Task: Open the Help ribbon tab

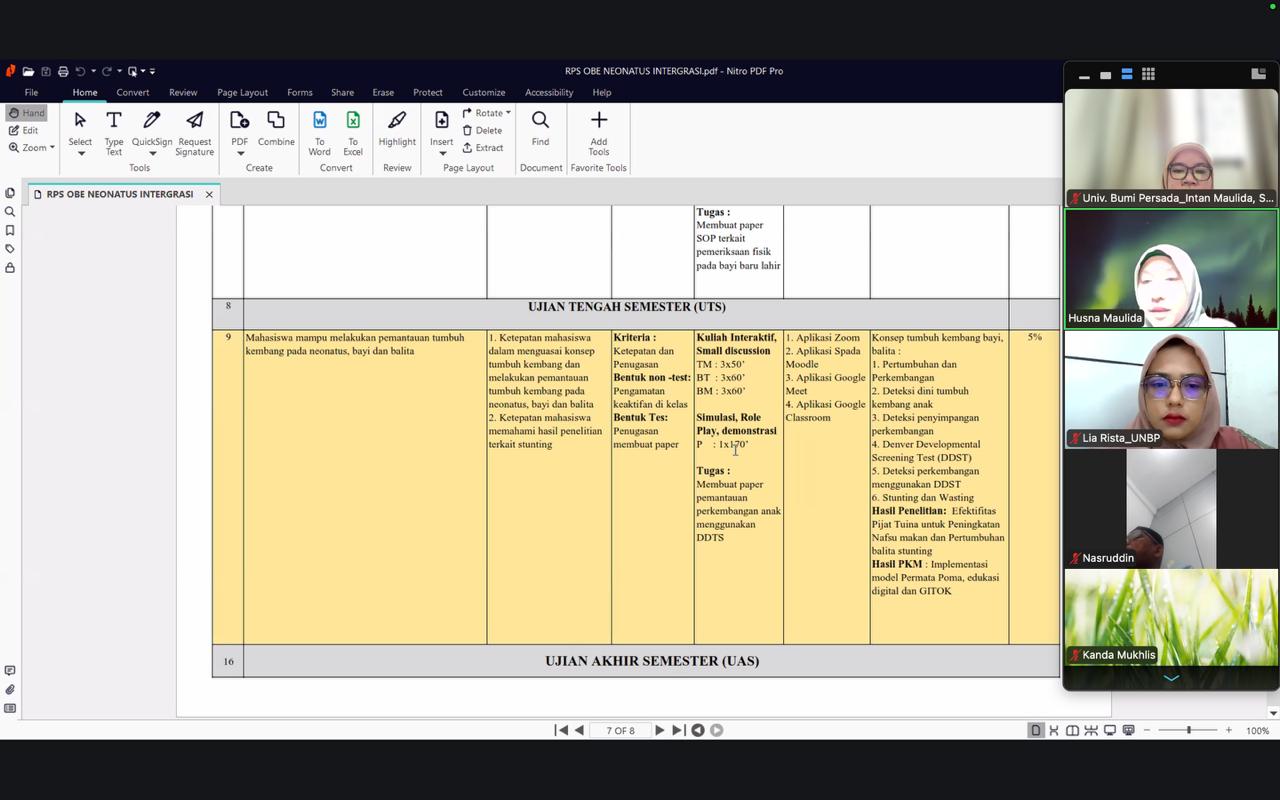Action: tap(601, 92)
